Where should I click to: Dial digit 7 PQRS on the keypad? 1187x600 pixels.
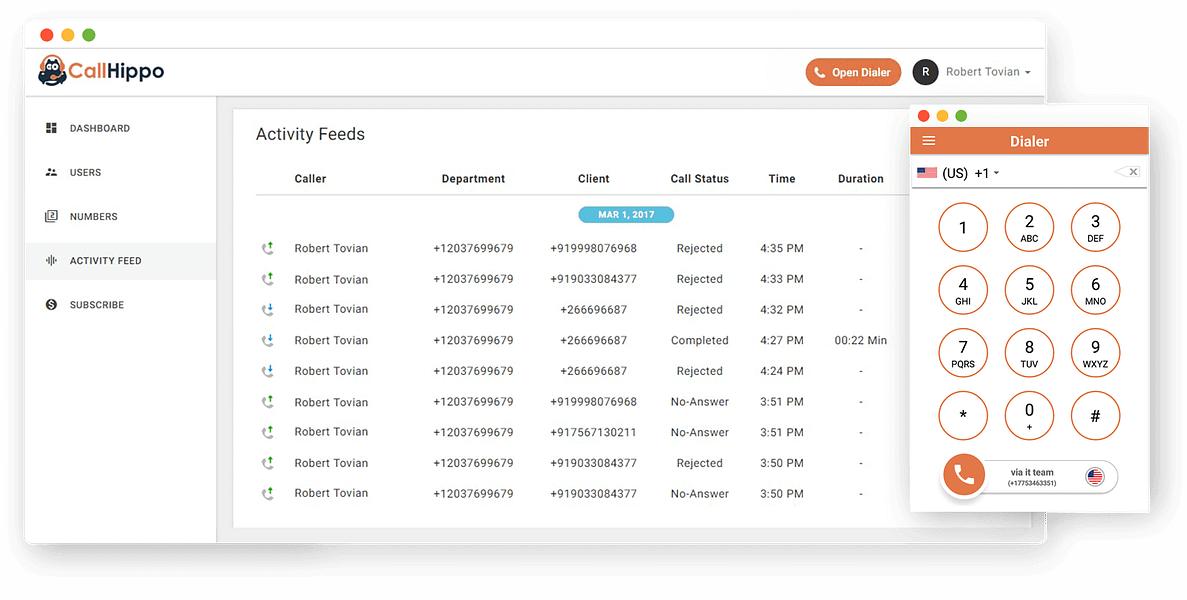[x=963, y=353]
